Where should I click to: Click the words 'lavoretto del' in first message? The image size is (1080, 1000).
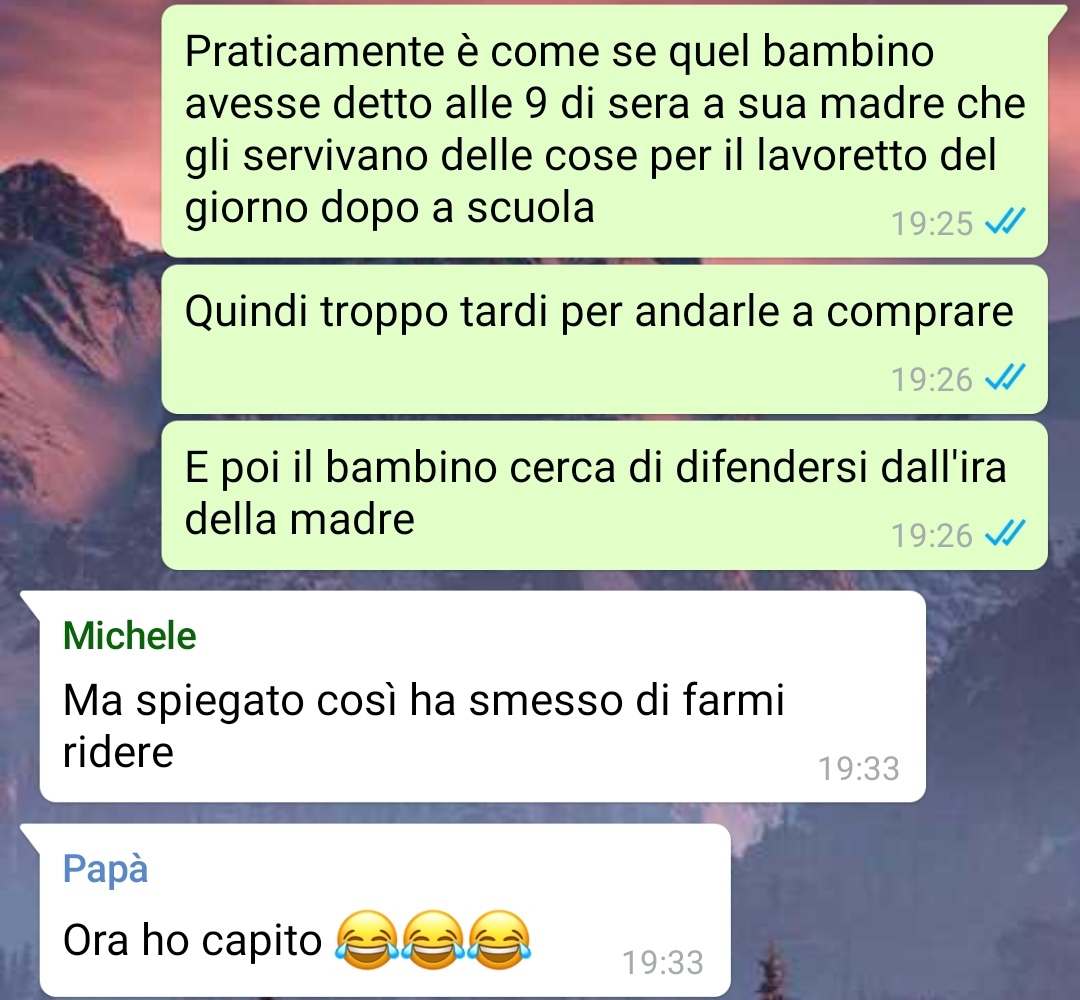click(x=876, y=156)
